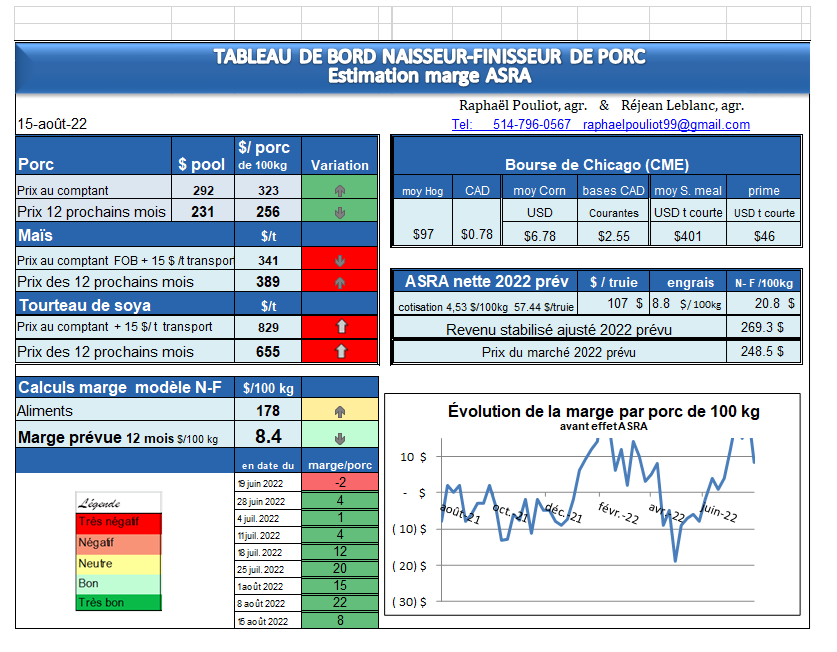The width and height of the screenshot is (837, 652).
Task: Click the up arrow for Maïs Prix des 12 prochains mois
Action: coord(339,282)
